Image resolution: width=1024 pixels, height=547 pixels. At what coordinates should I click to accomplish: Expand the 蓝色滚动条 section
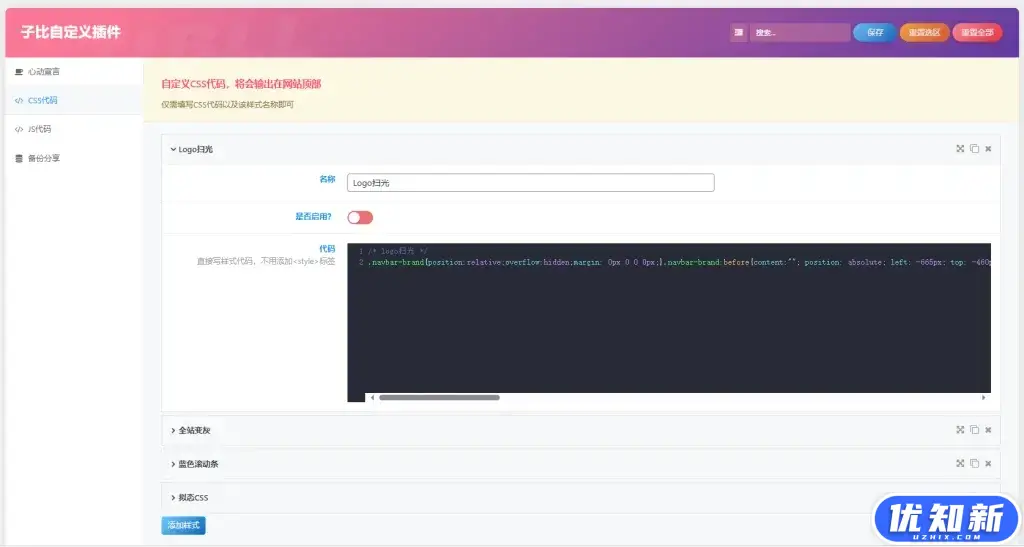(x=196, y=464)
